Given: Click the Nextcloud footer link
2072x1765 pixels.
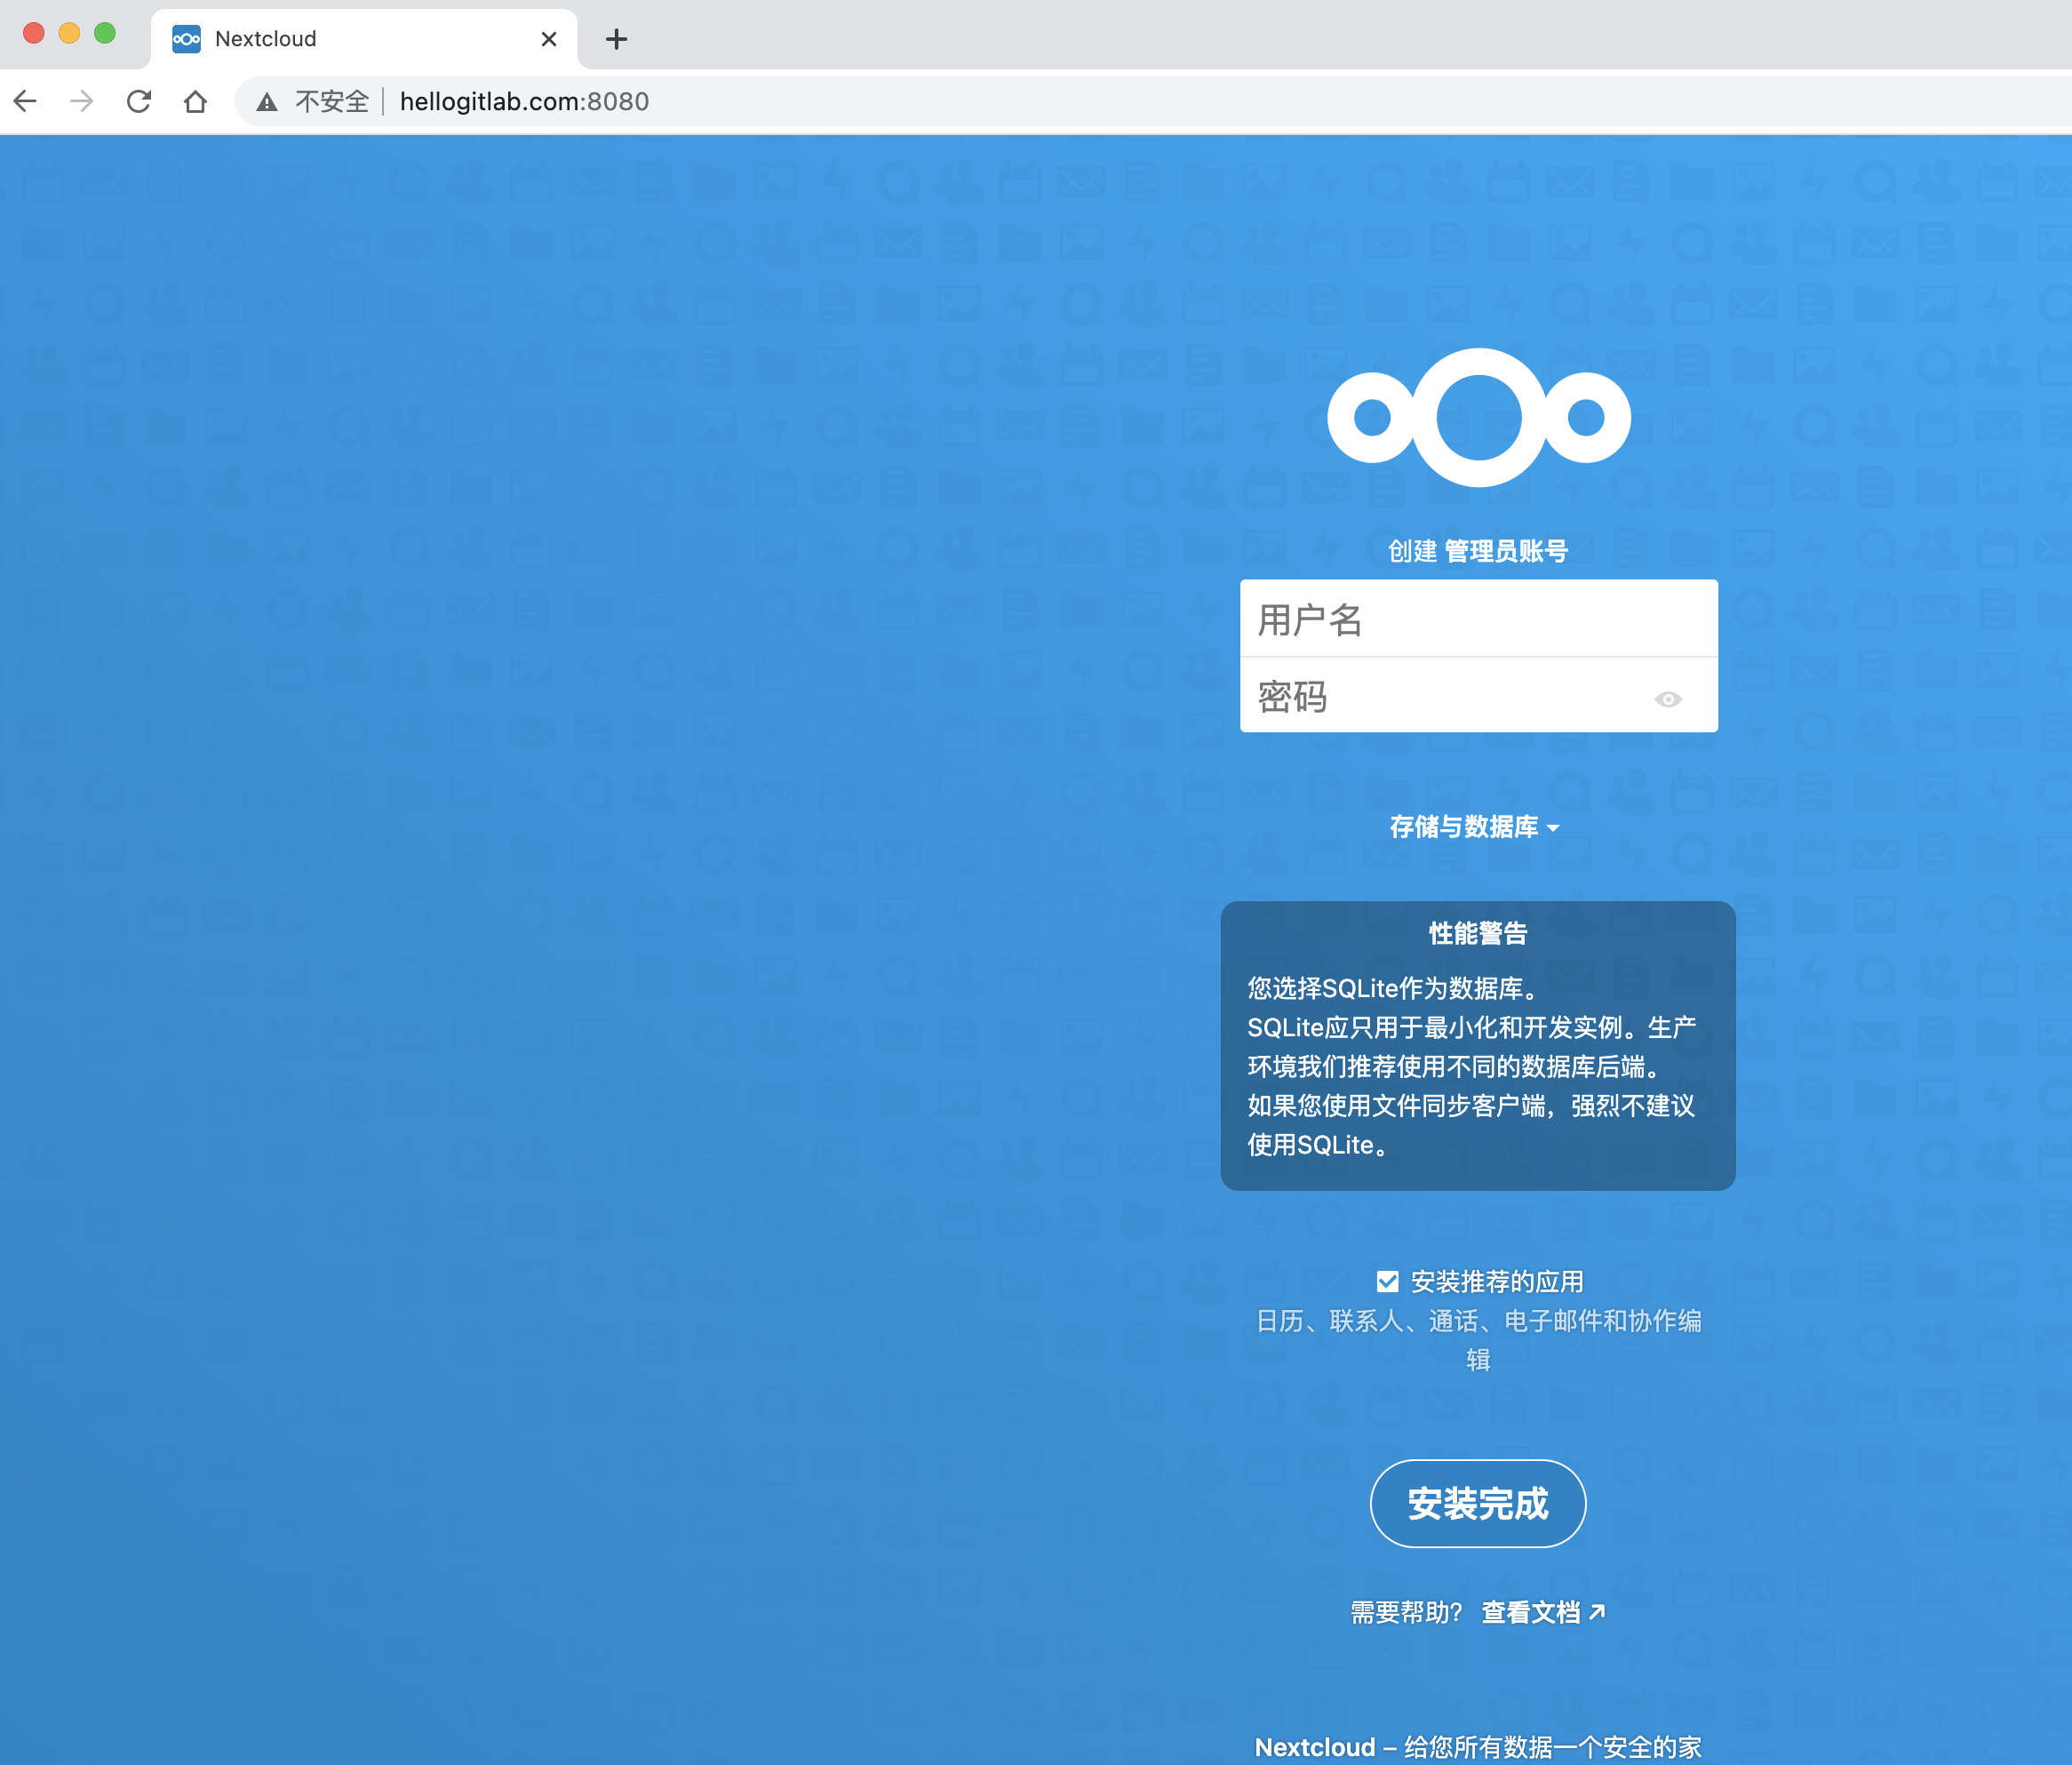Looking at the screenshot, I should click(x=1315, y=1747).
